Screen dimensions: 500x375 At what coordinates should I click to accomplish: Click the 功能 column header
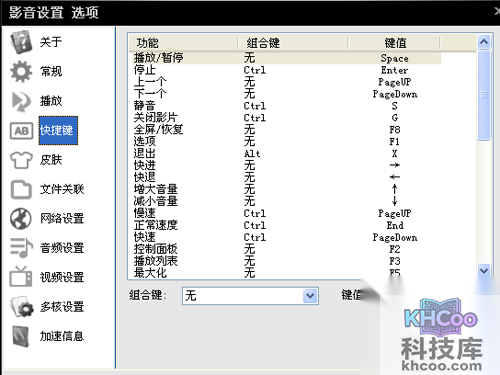point(183,43)
